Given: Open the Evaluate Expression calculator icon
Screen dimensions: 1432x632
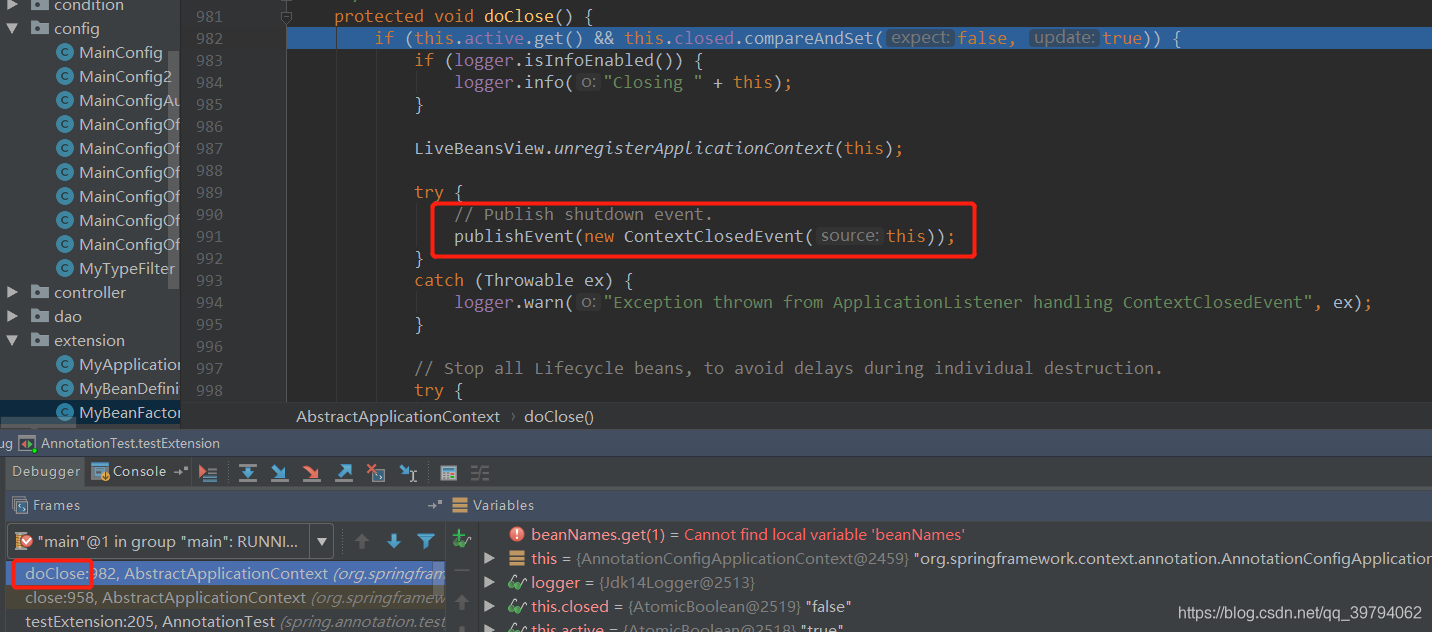Looking at the screenshot, I should click(x=448, y=472).
